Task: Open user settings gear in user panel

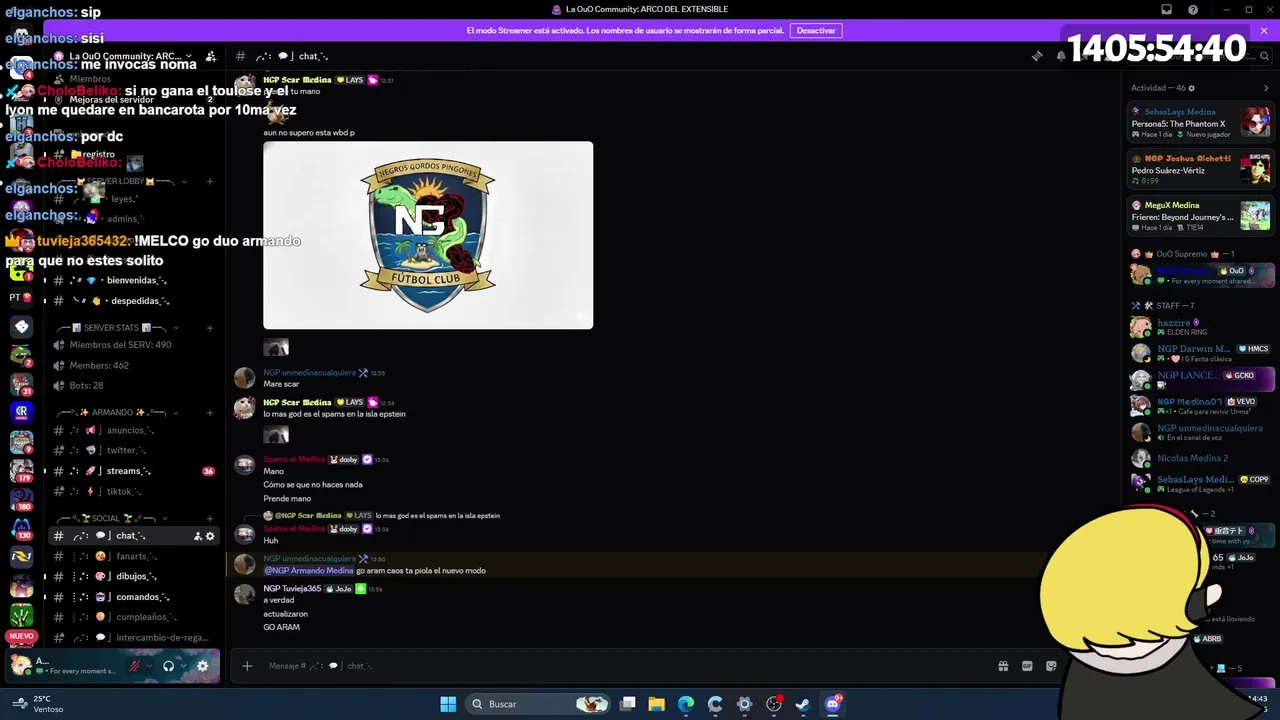Action: tap(203, 666)
